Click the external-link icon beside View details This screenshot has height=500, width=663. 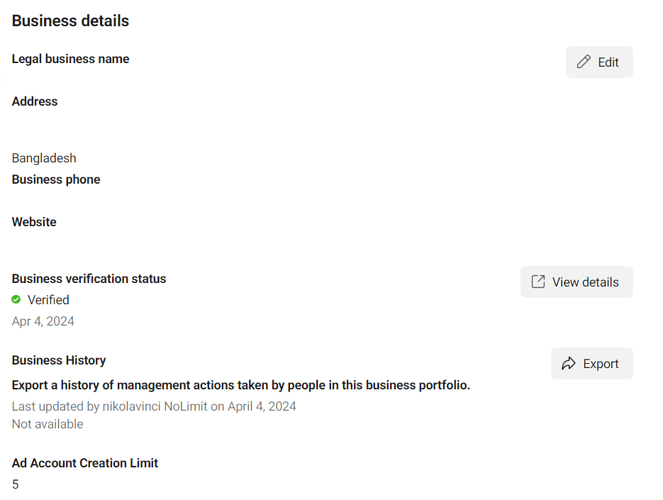point(538,281)
